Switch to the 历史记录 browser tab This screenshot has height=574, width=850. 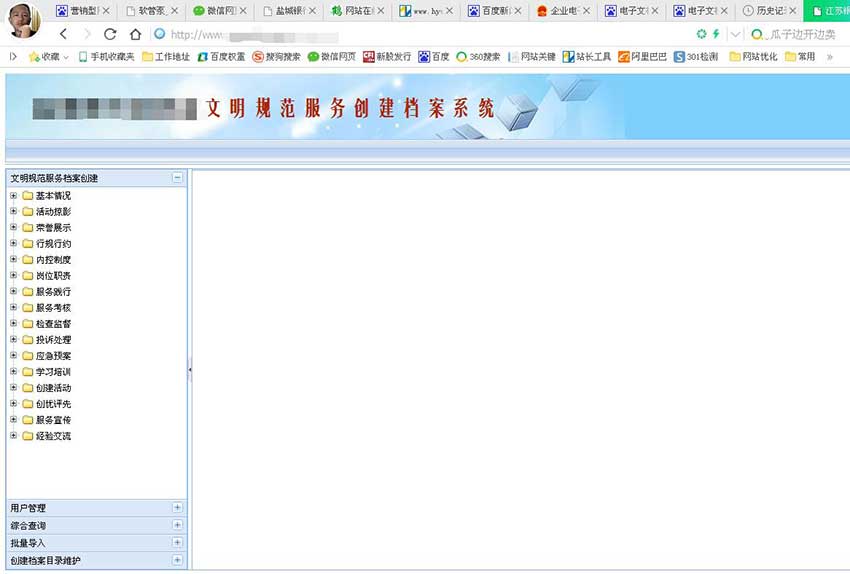click(x=768, y=11)
